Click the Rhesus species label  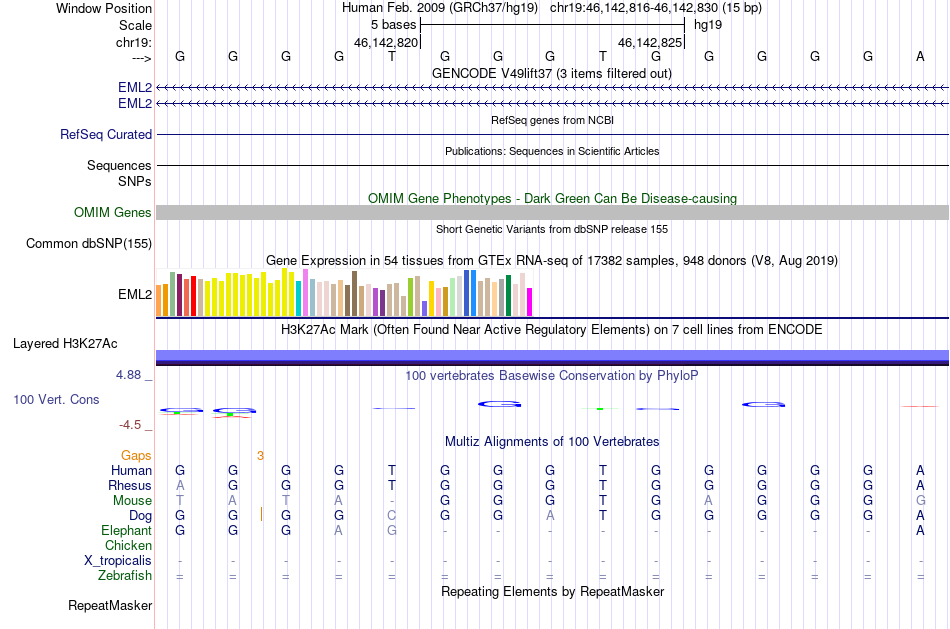coord(130,485)
